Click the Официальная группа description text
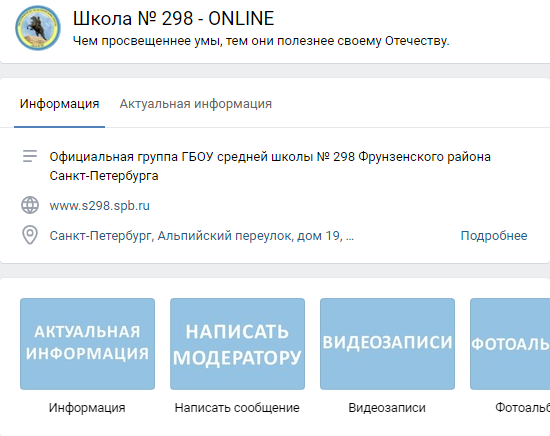The width and height of the screenshot is (550, 436). (x=270, y=166)
